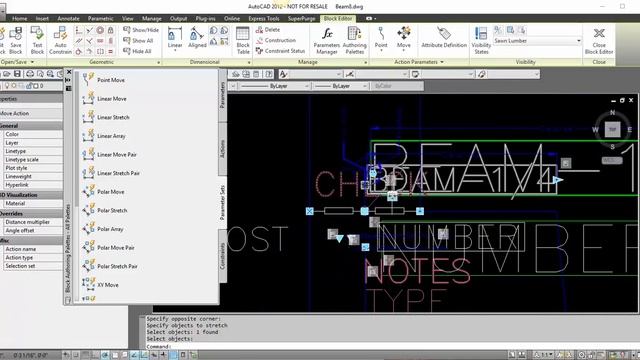Click the Delete constraints icon
640x360 pixels.
click(x=268, y=30)
